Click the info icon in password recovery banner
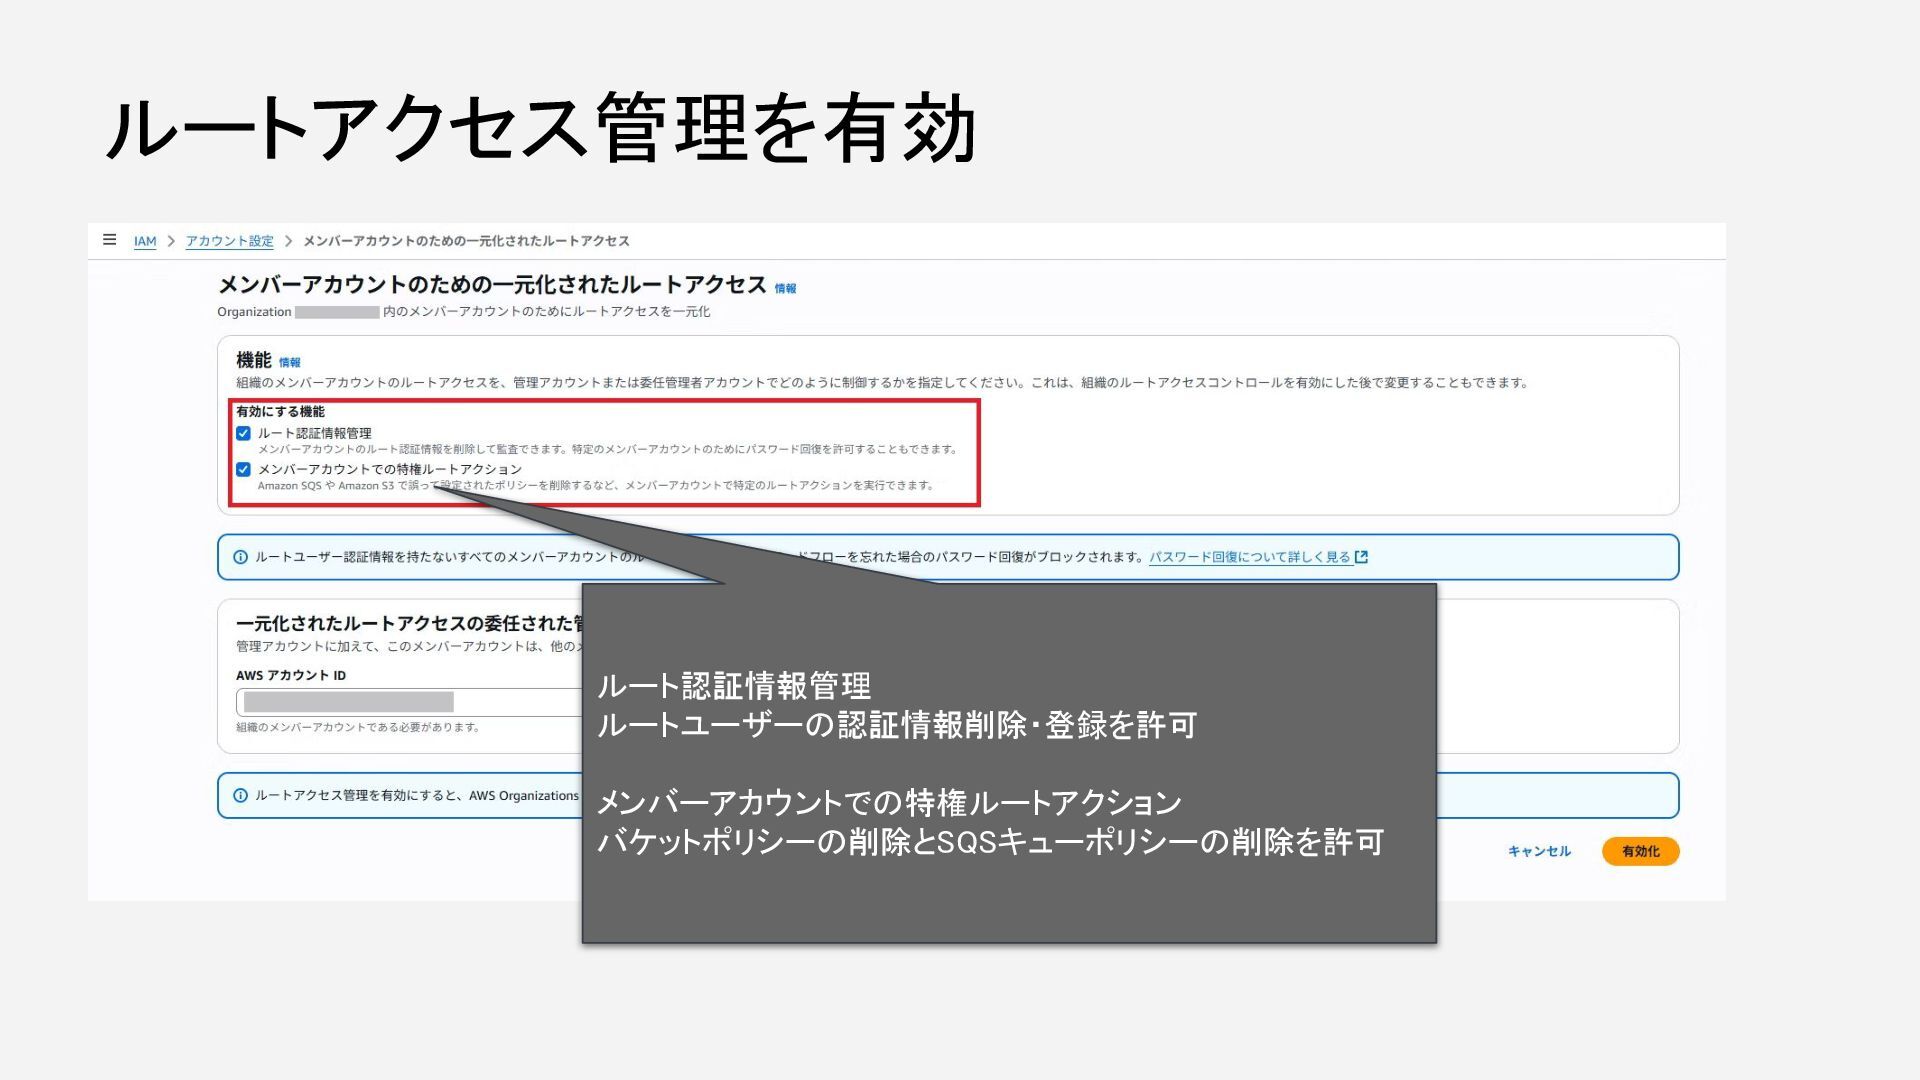The image size is (1920, 1080). tap(240, 557)
